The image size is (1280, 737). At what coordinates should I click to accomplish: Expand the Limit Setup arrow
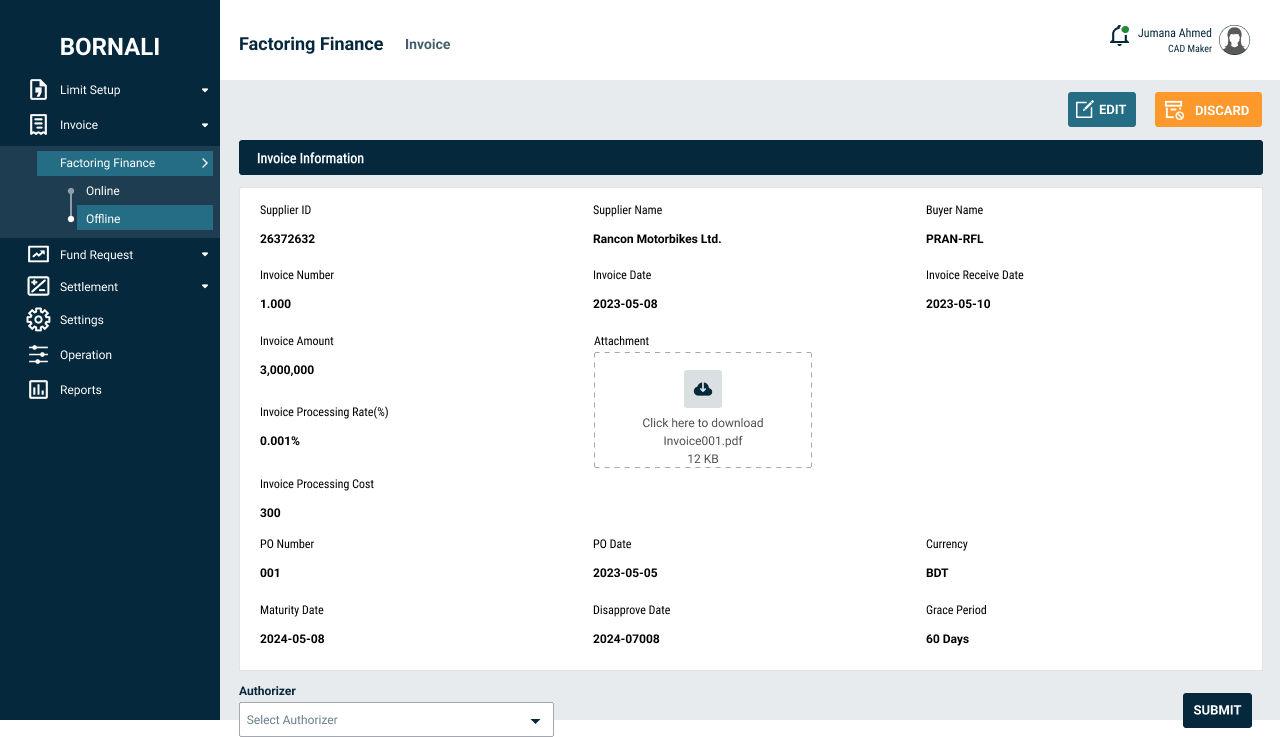[x=205, y=90]
